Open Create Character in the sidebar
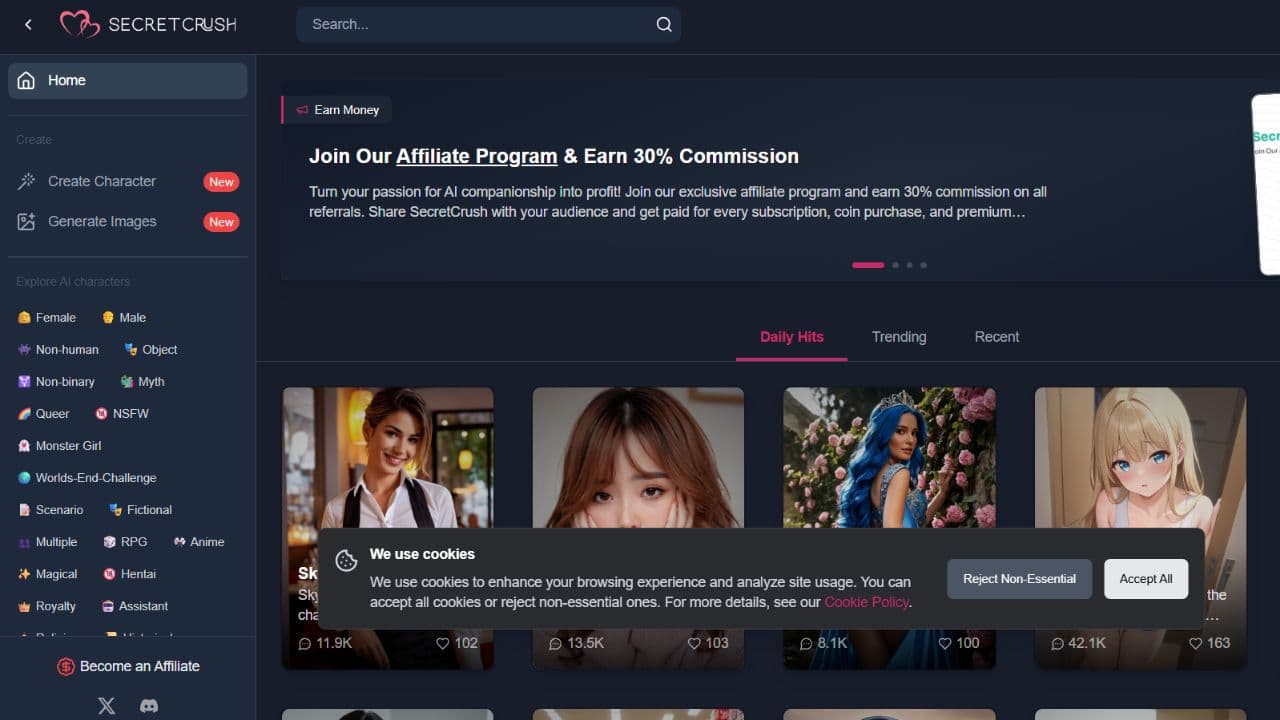 click(102, 181)
